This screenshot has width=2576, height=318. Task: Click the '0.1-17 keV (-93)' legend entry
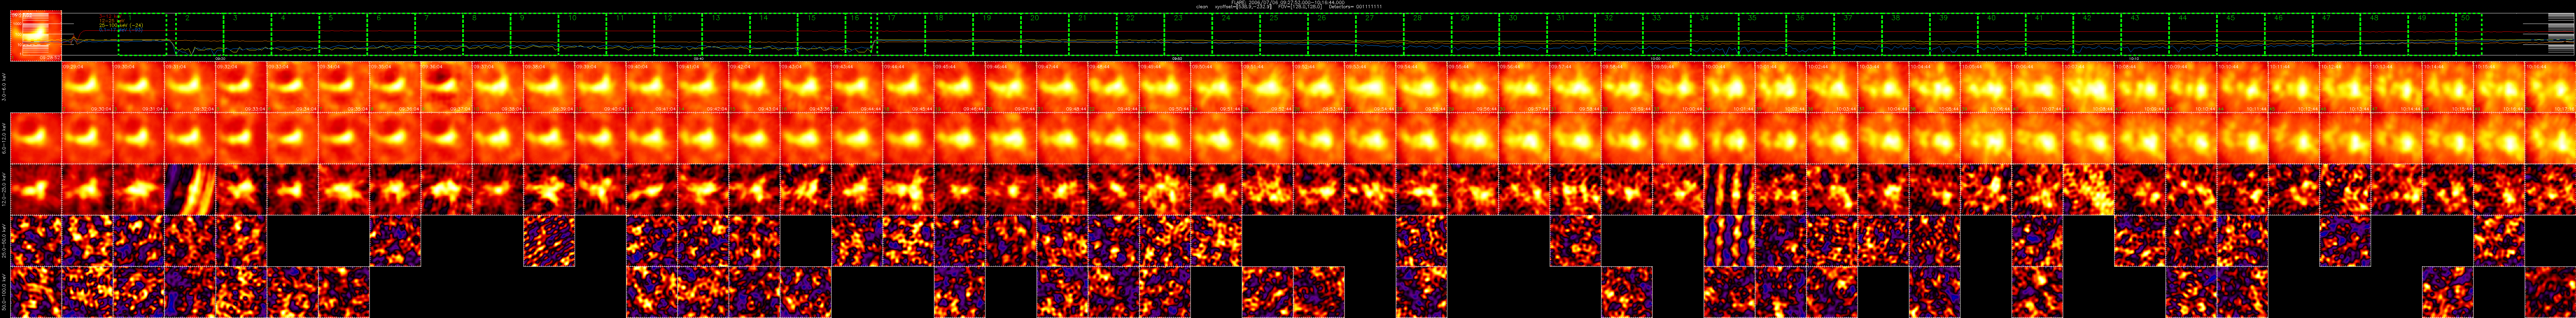coord(121,30)
